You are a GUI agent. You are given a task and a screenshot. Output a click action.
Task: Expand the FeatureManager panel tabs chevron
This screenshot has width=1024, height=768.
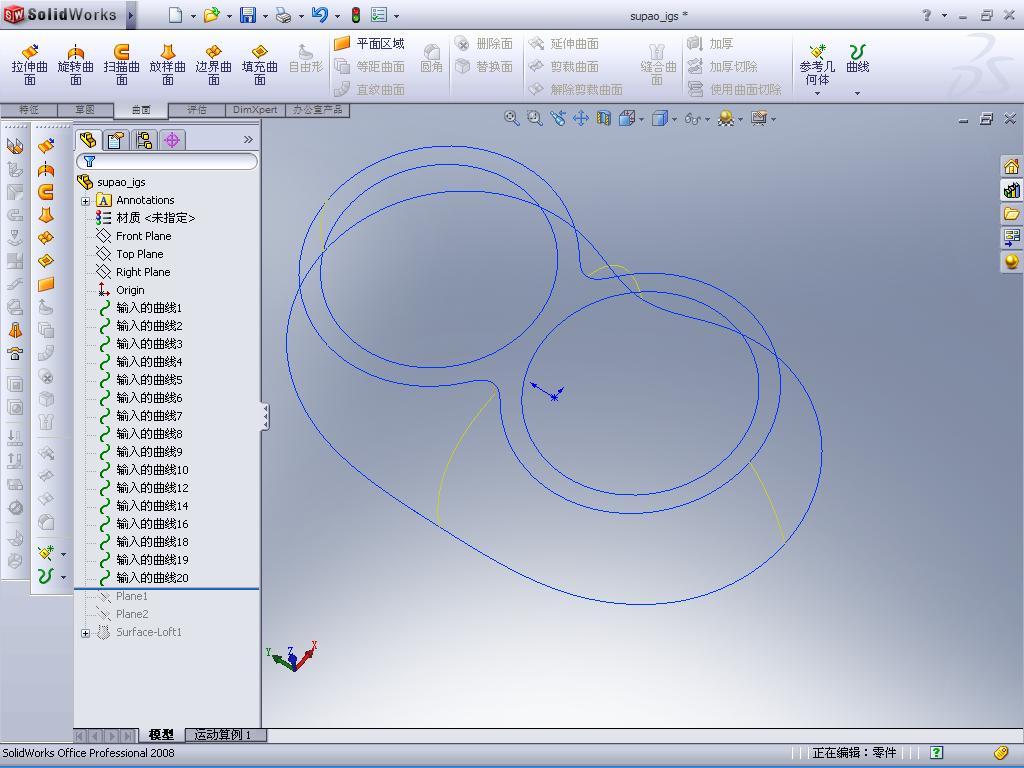pos(248,139)
